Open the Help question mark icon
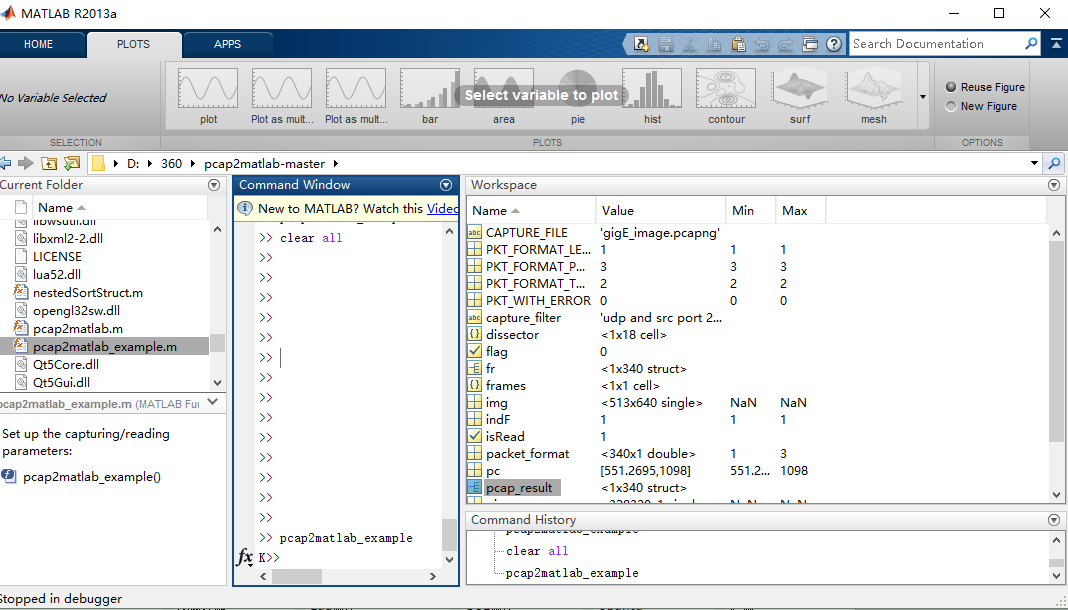 click(x=833, y=44)
